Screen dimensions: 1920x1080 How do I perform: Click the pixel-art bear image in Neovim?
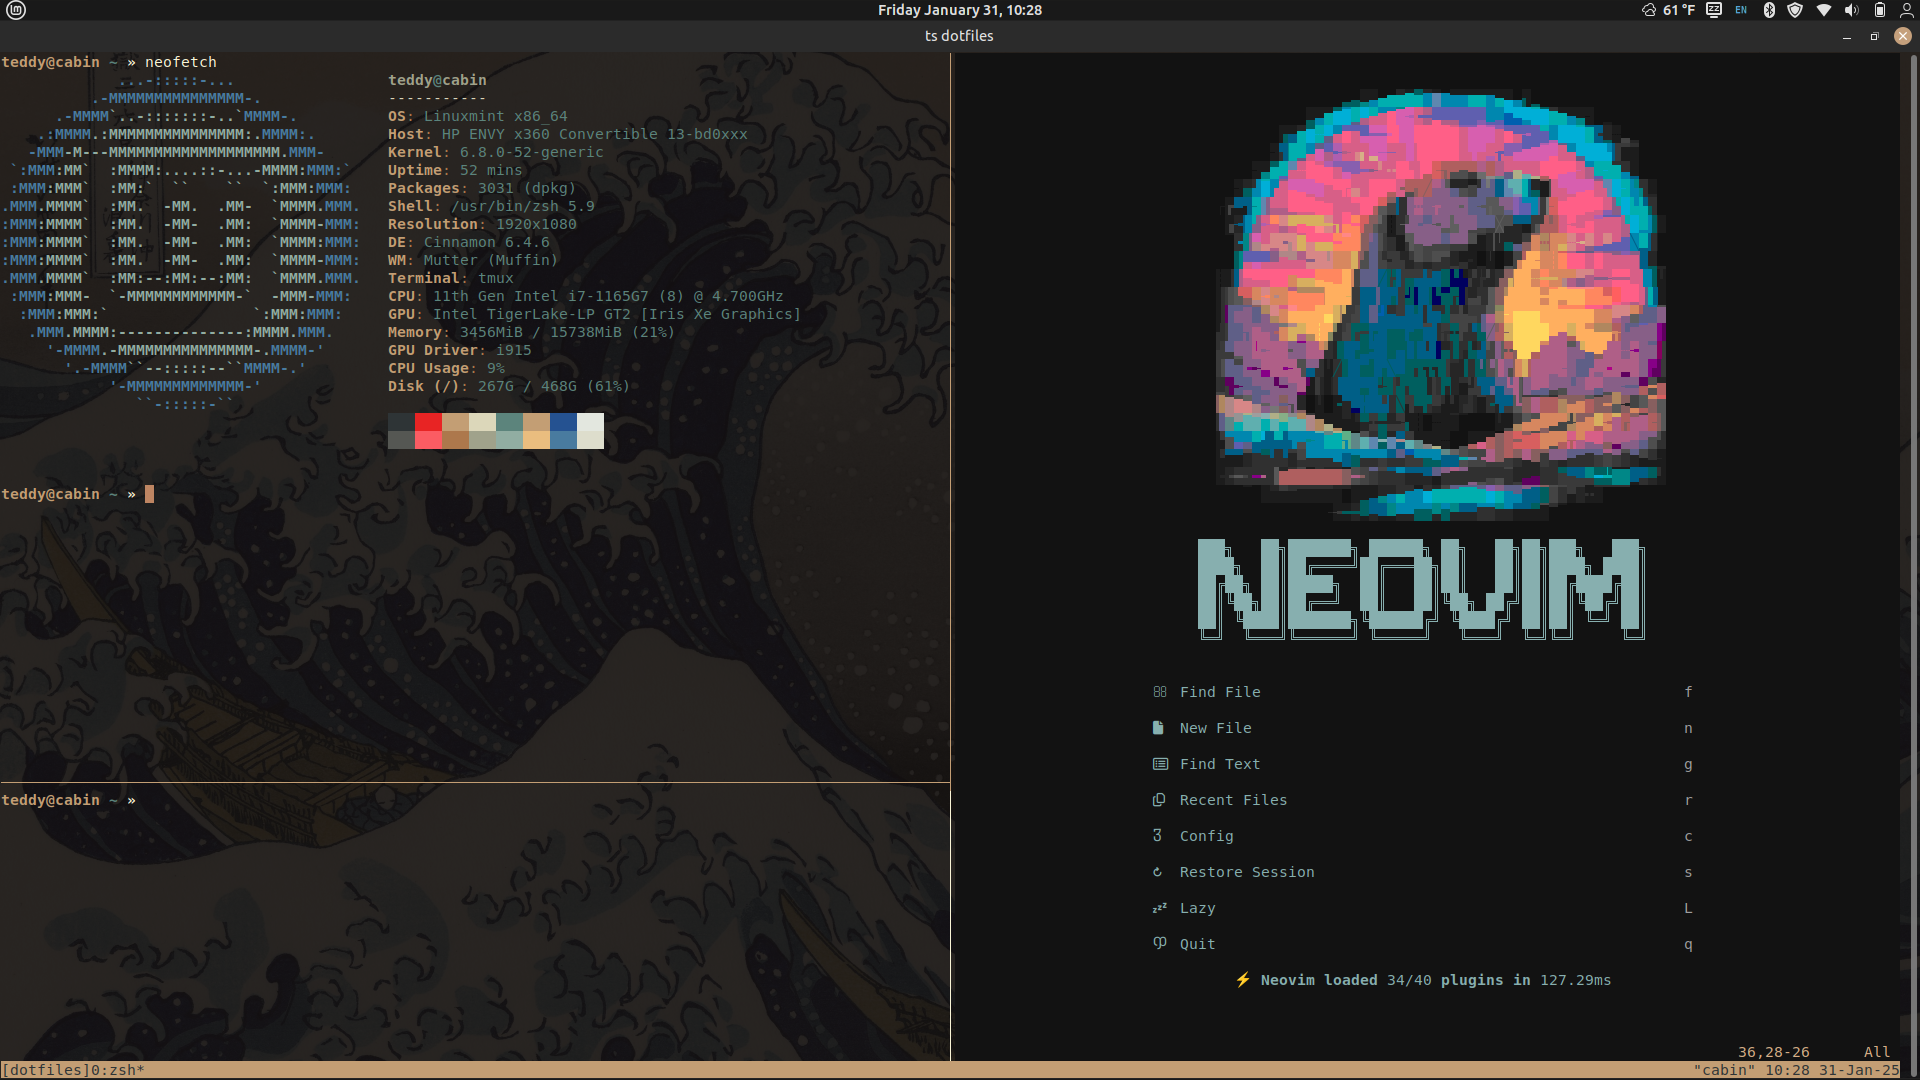[1441, 305]
